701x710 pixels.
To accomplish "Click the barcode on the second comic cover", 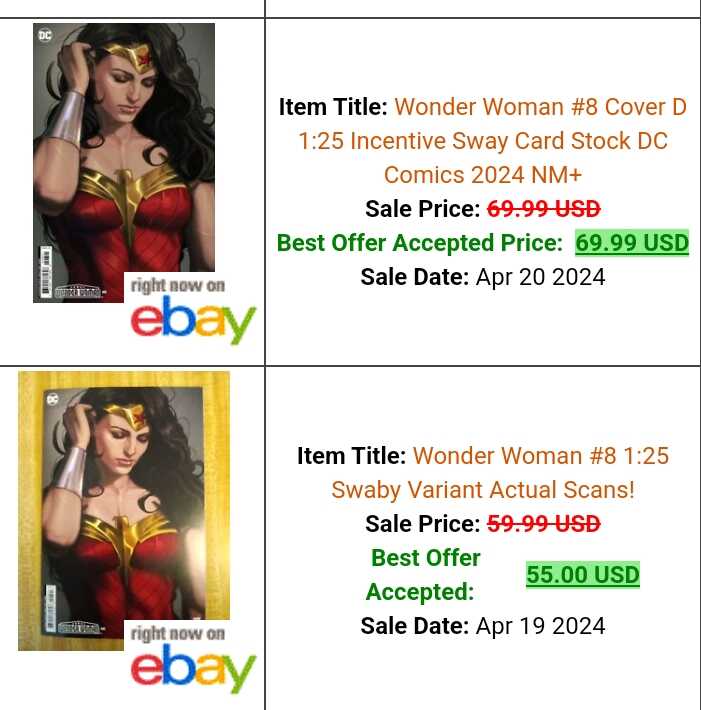I will coord(51,608).
